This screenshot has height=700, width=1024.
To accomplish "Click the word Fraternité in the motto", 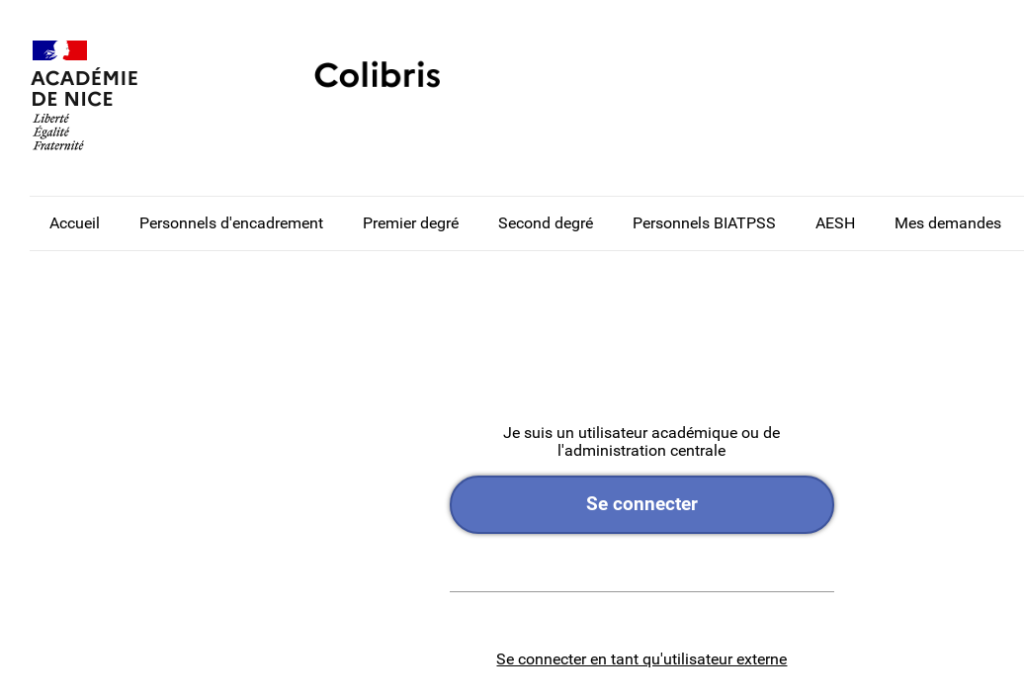I will pos(58,145).
